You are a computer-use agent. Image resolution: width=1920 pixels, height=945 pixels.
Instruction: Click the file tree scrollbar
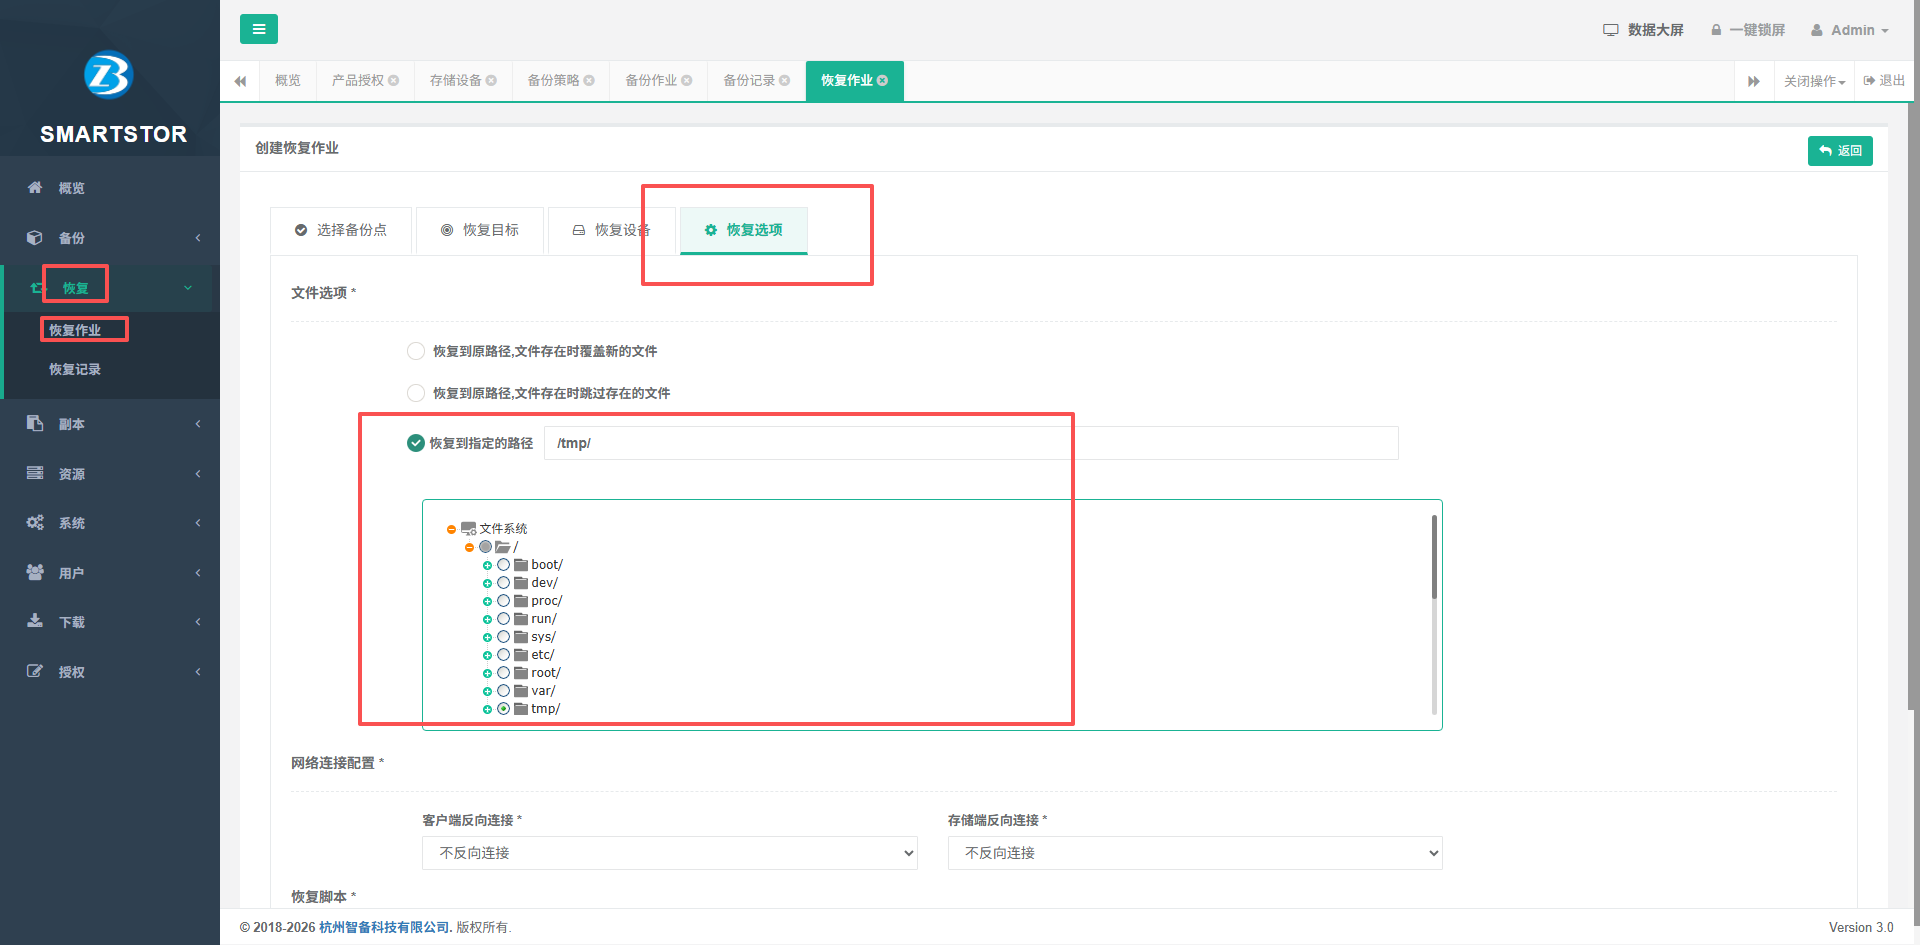tap(1434, 557)
